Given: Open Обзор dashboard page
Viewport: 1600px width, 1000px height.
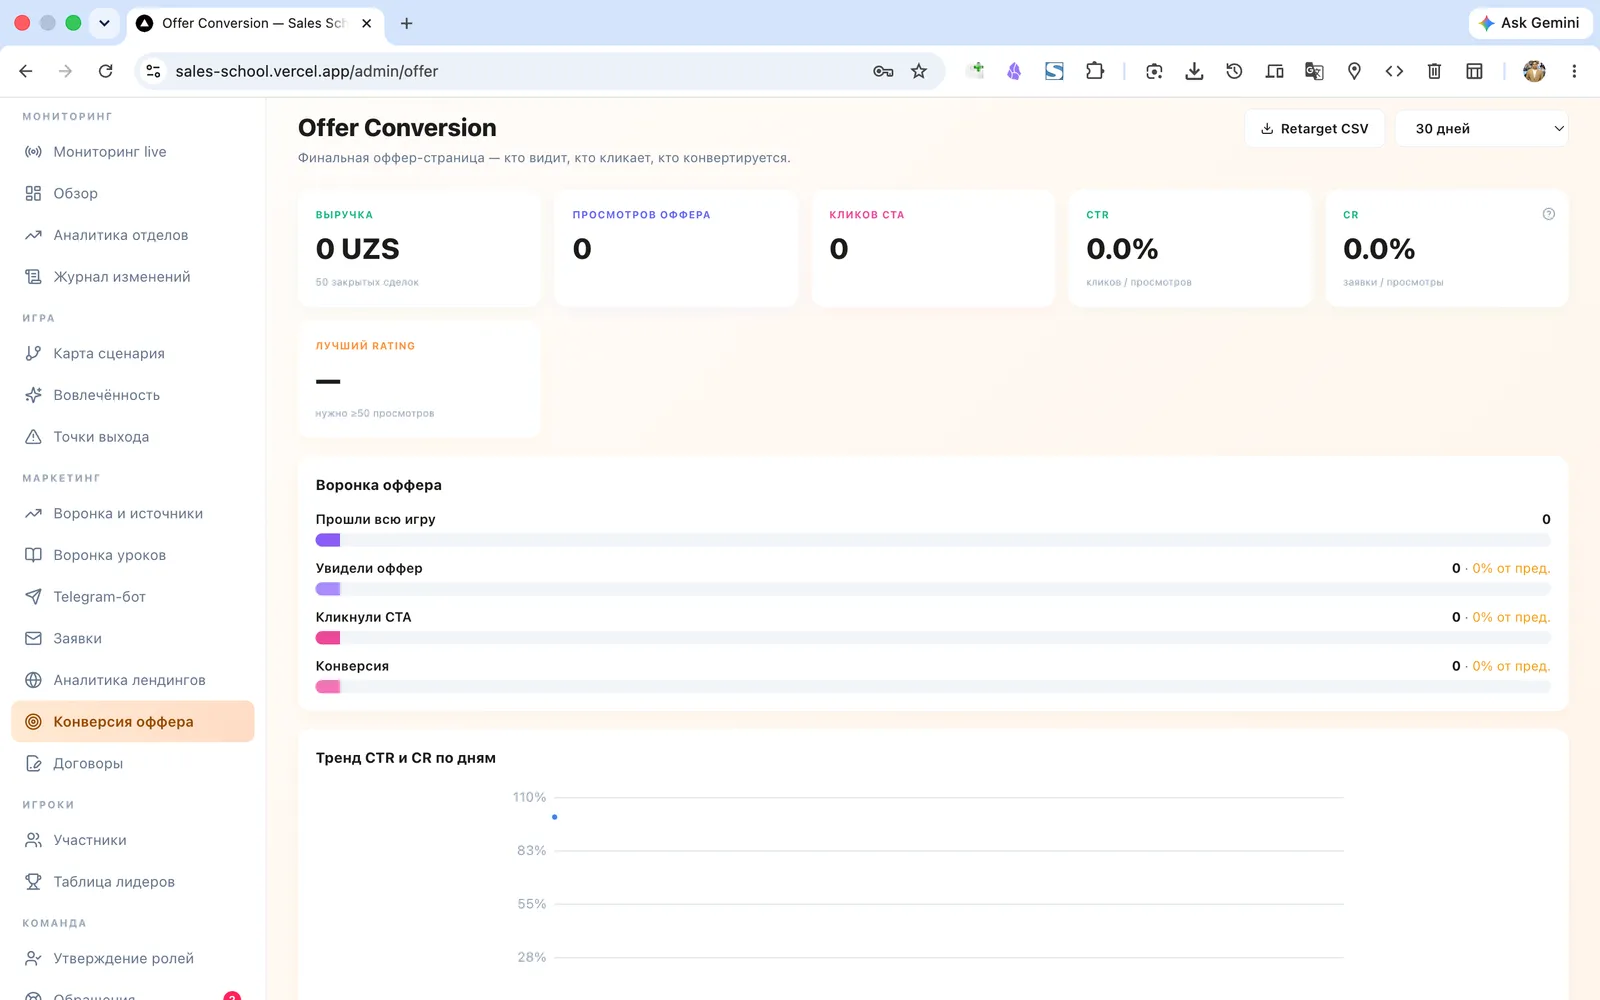Looking at the screenshot, I should (133, 193).
